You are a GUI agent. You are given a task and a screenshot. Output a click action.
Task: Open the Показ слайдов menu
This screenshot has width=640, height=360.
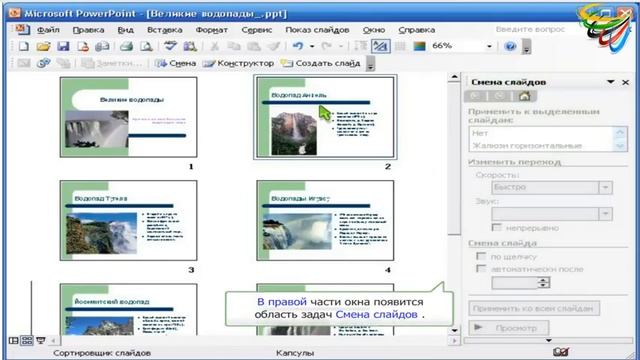(x=317, y=30)
